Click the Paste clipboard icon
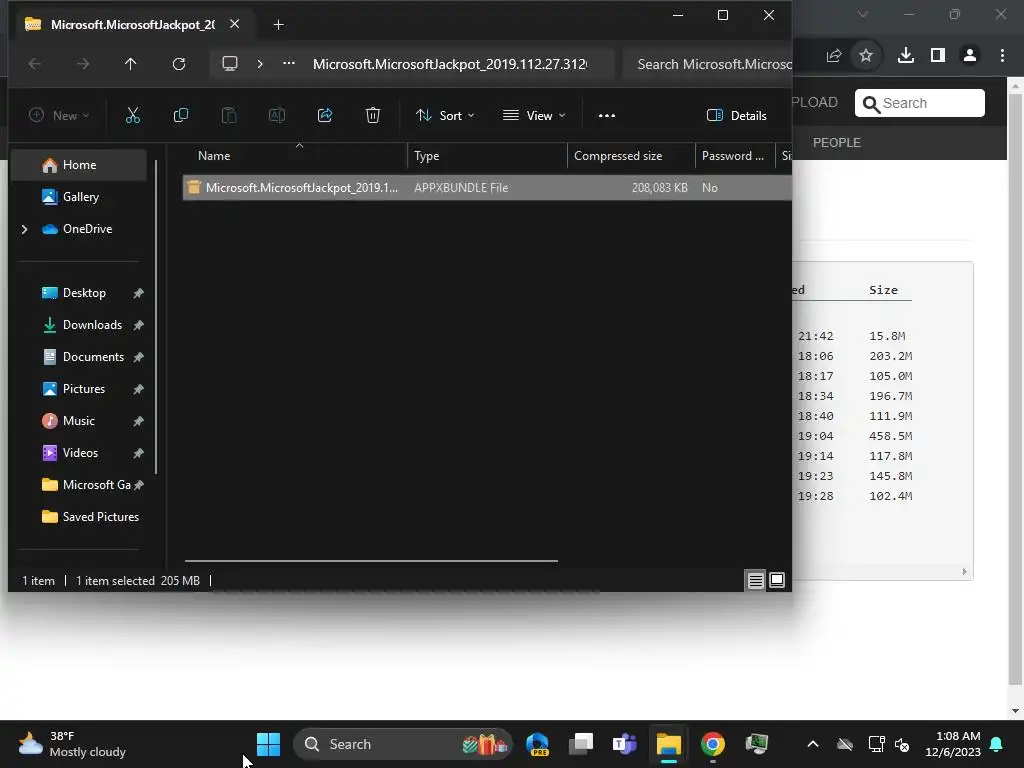Image resolution: width=1024 pixels, height=768 pixels. [229, 116]
